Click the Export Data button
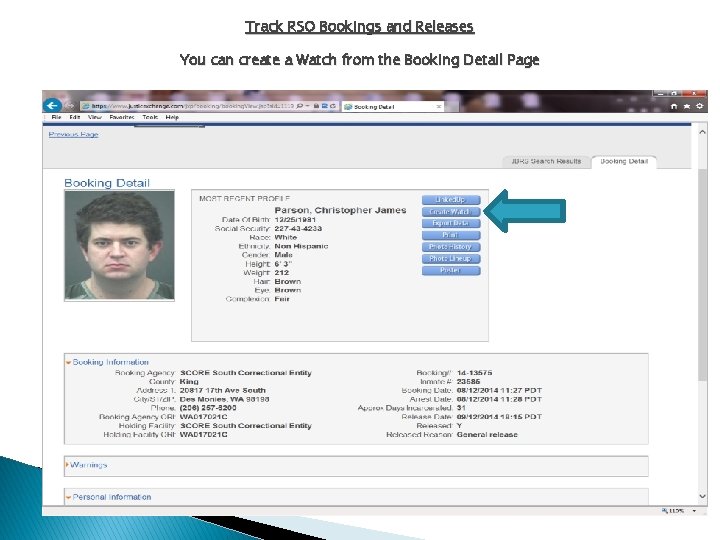Viewport: 720px width, 540px height. (451, 223)
